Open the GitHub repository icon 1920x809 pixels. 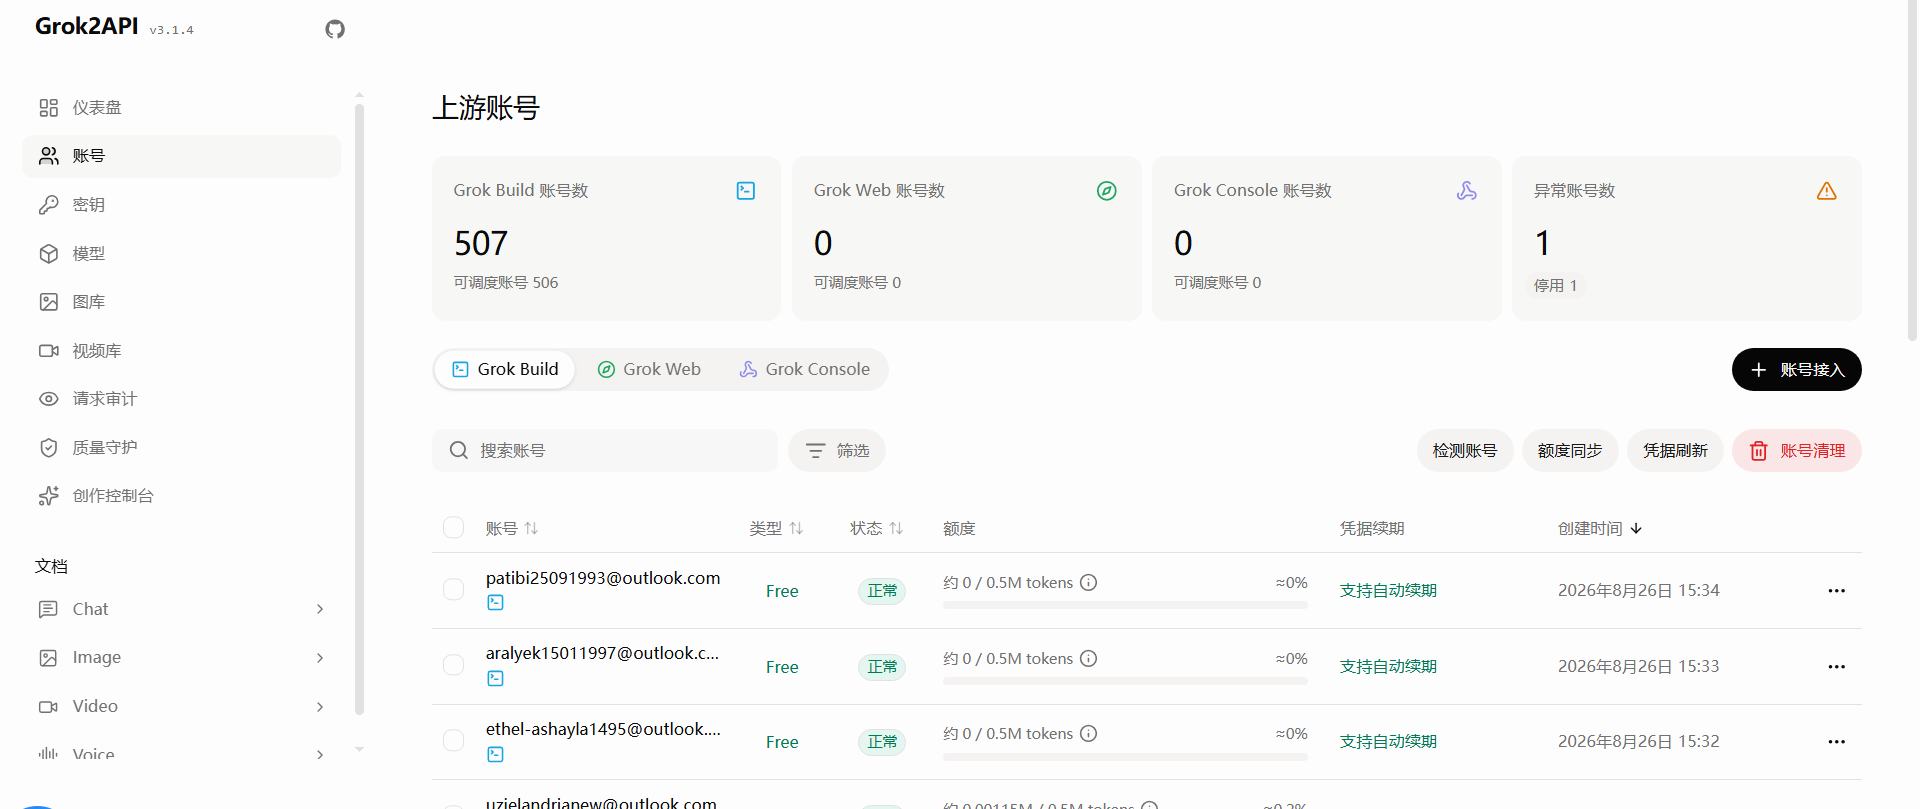pyautogui.click(x=335, y=29)
